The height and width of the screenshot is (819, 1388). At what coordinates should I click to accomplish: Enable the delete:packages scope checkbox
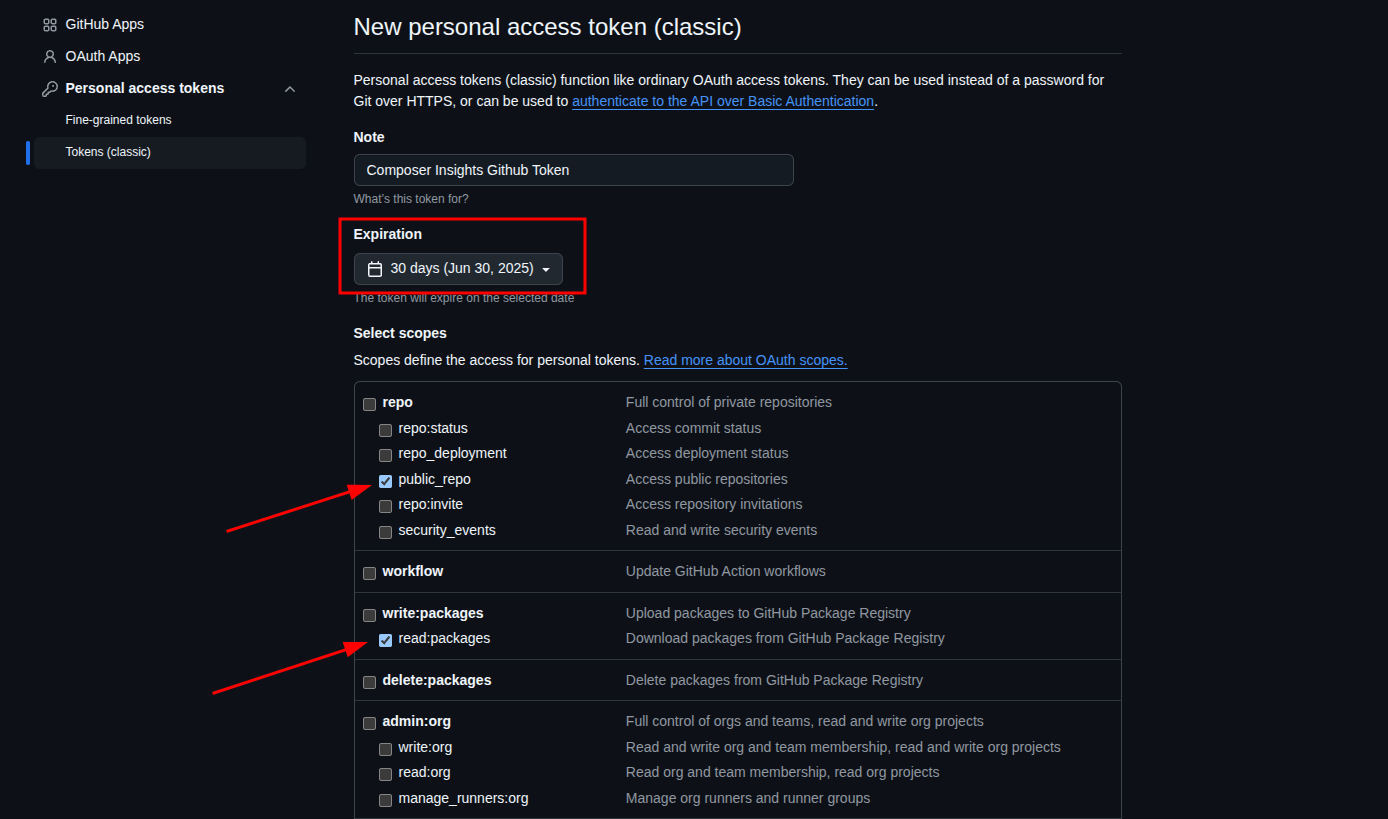[x=369, y=682]
